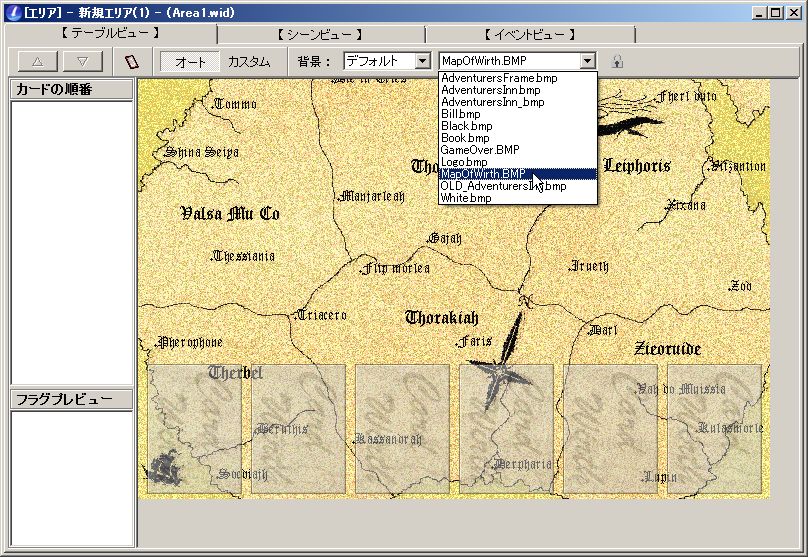The image size is (808, 557).
Task: Maximize the Area1.wid window
Action: (x=776, y=13)
